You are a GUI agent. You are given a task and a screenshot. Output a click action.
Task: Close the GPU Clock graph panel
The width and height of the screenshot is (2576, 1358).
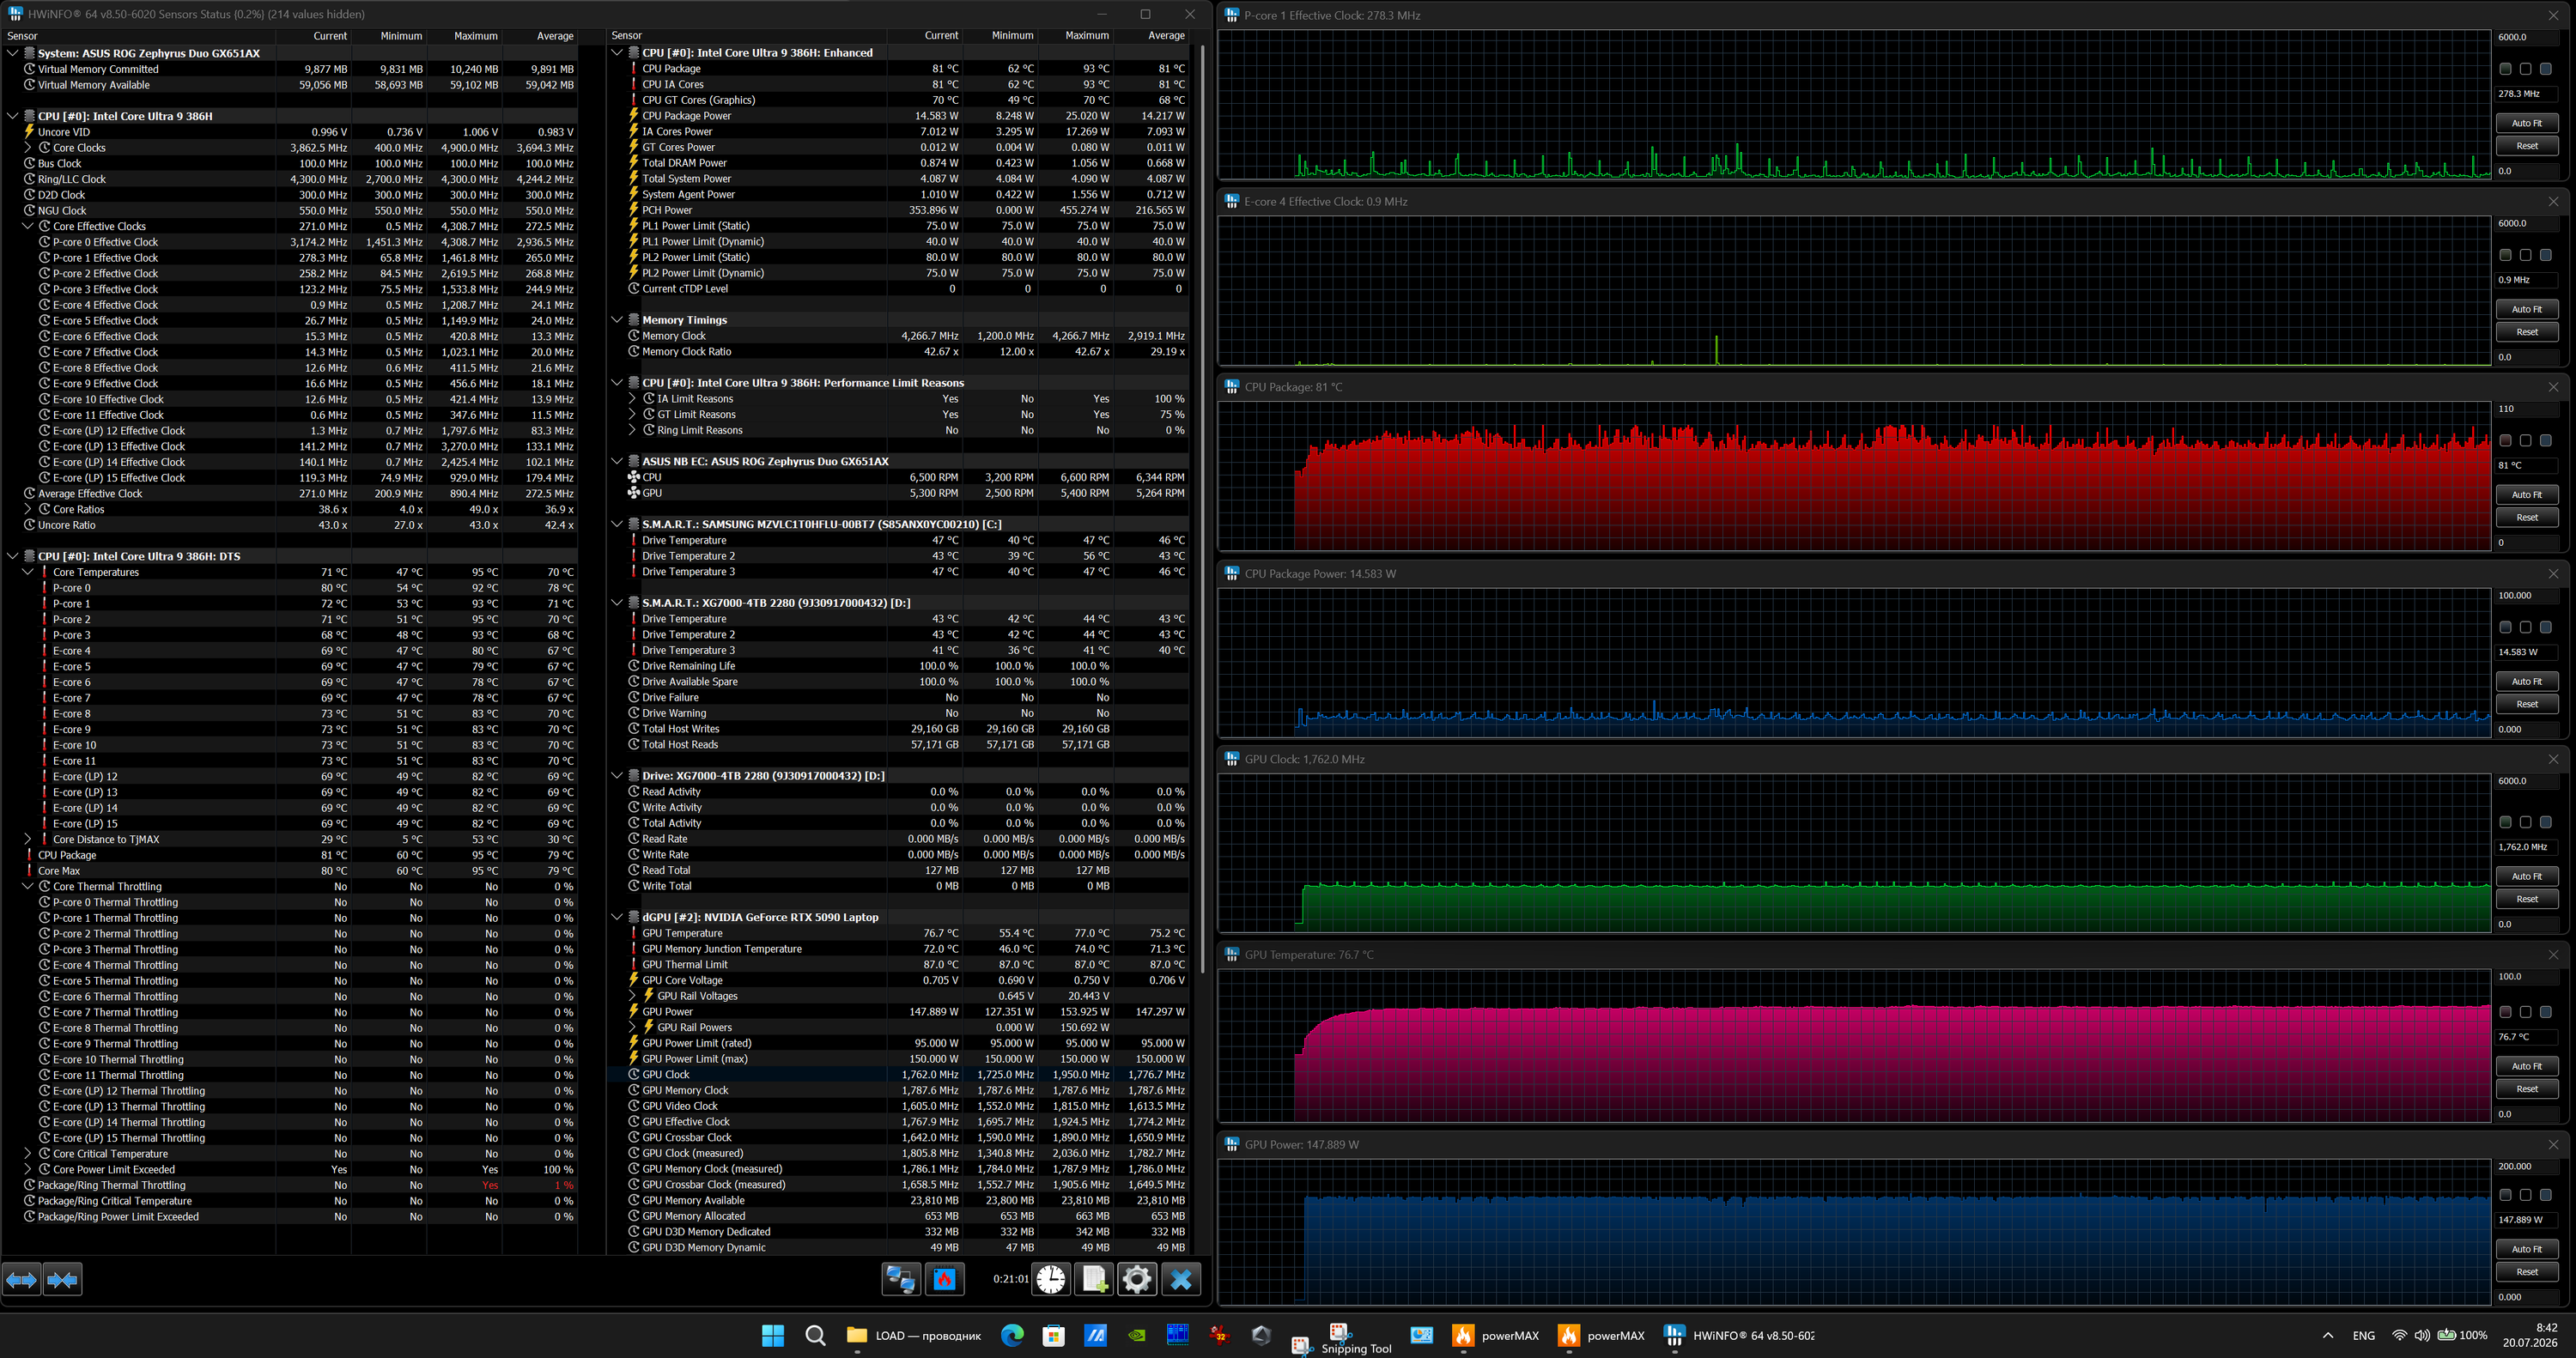(2553, 759)
